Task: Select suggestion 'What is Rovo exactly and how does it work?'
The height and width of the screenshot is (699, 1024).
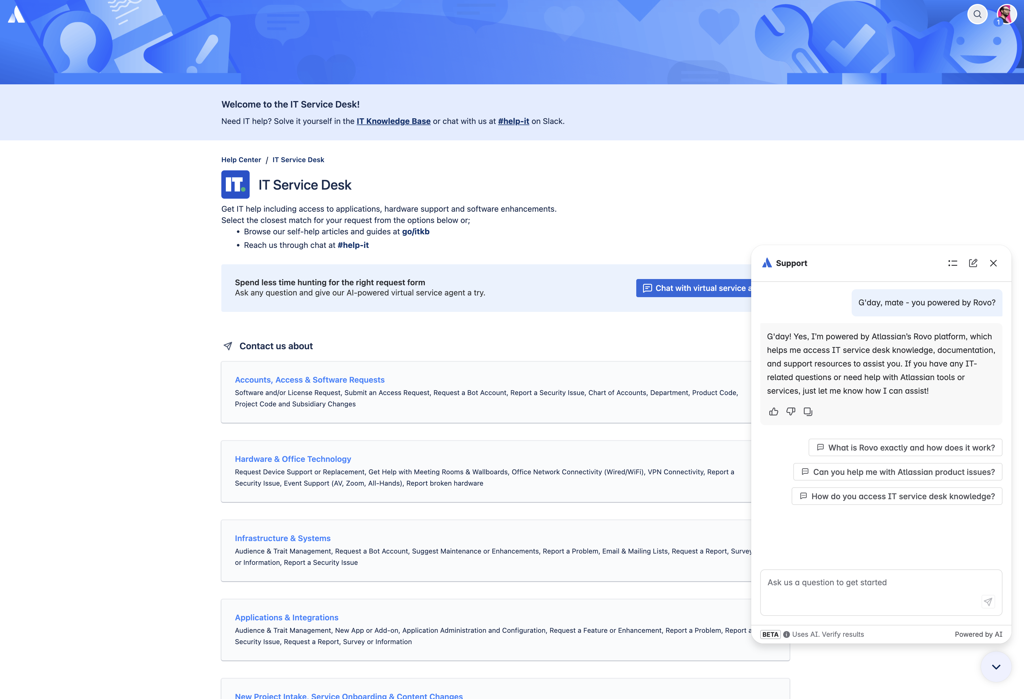Action: pos(905,447)
